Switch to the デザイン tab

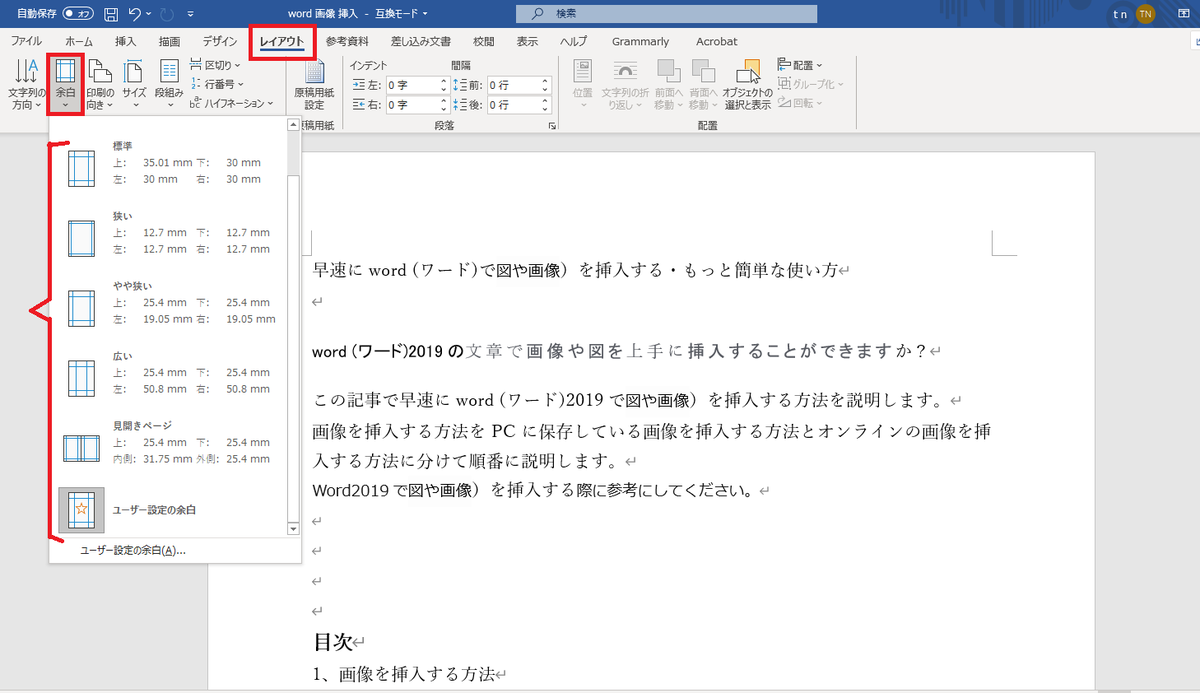219,42
